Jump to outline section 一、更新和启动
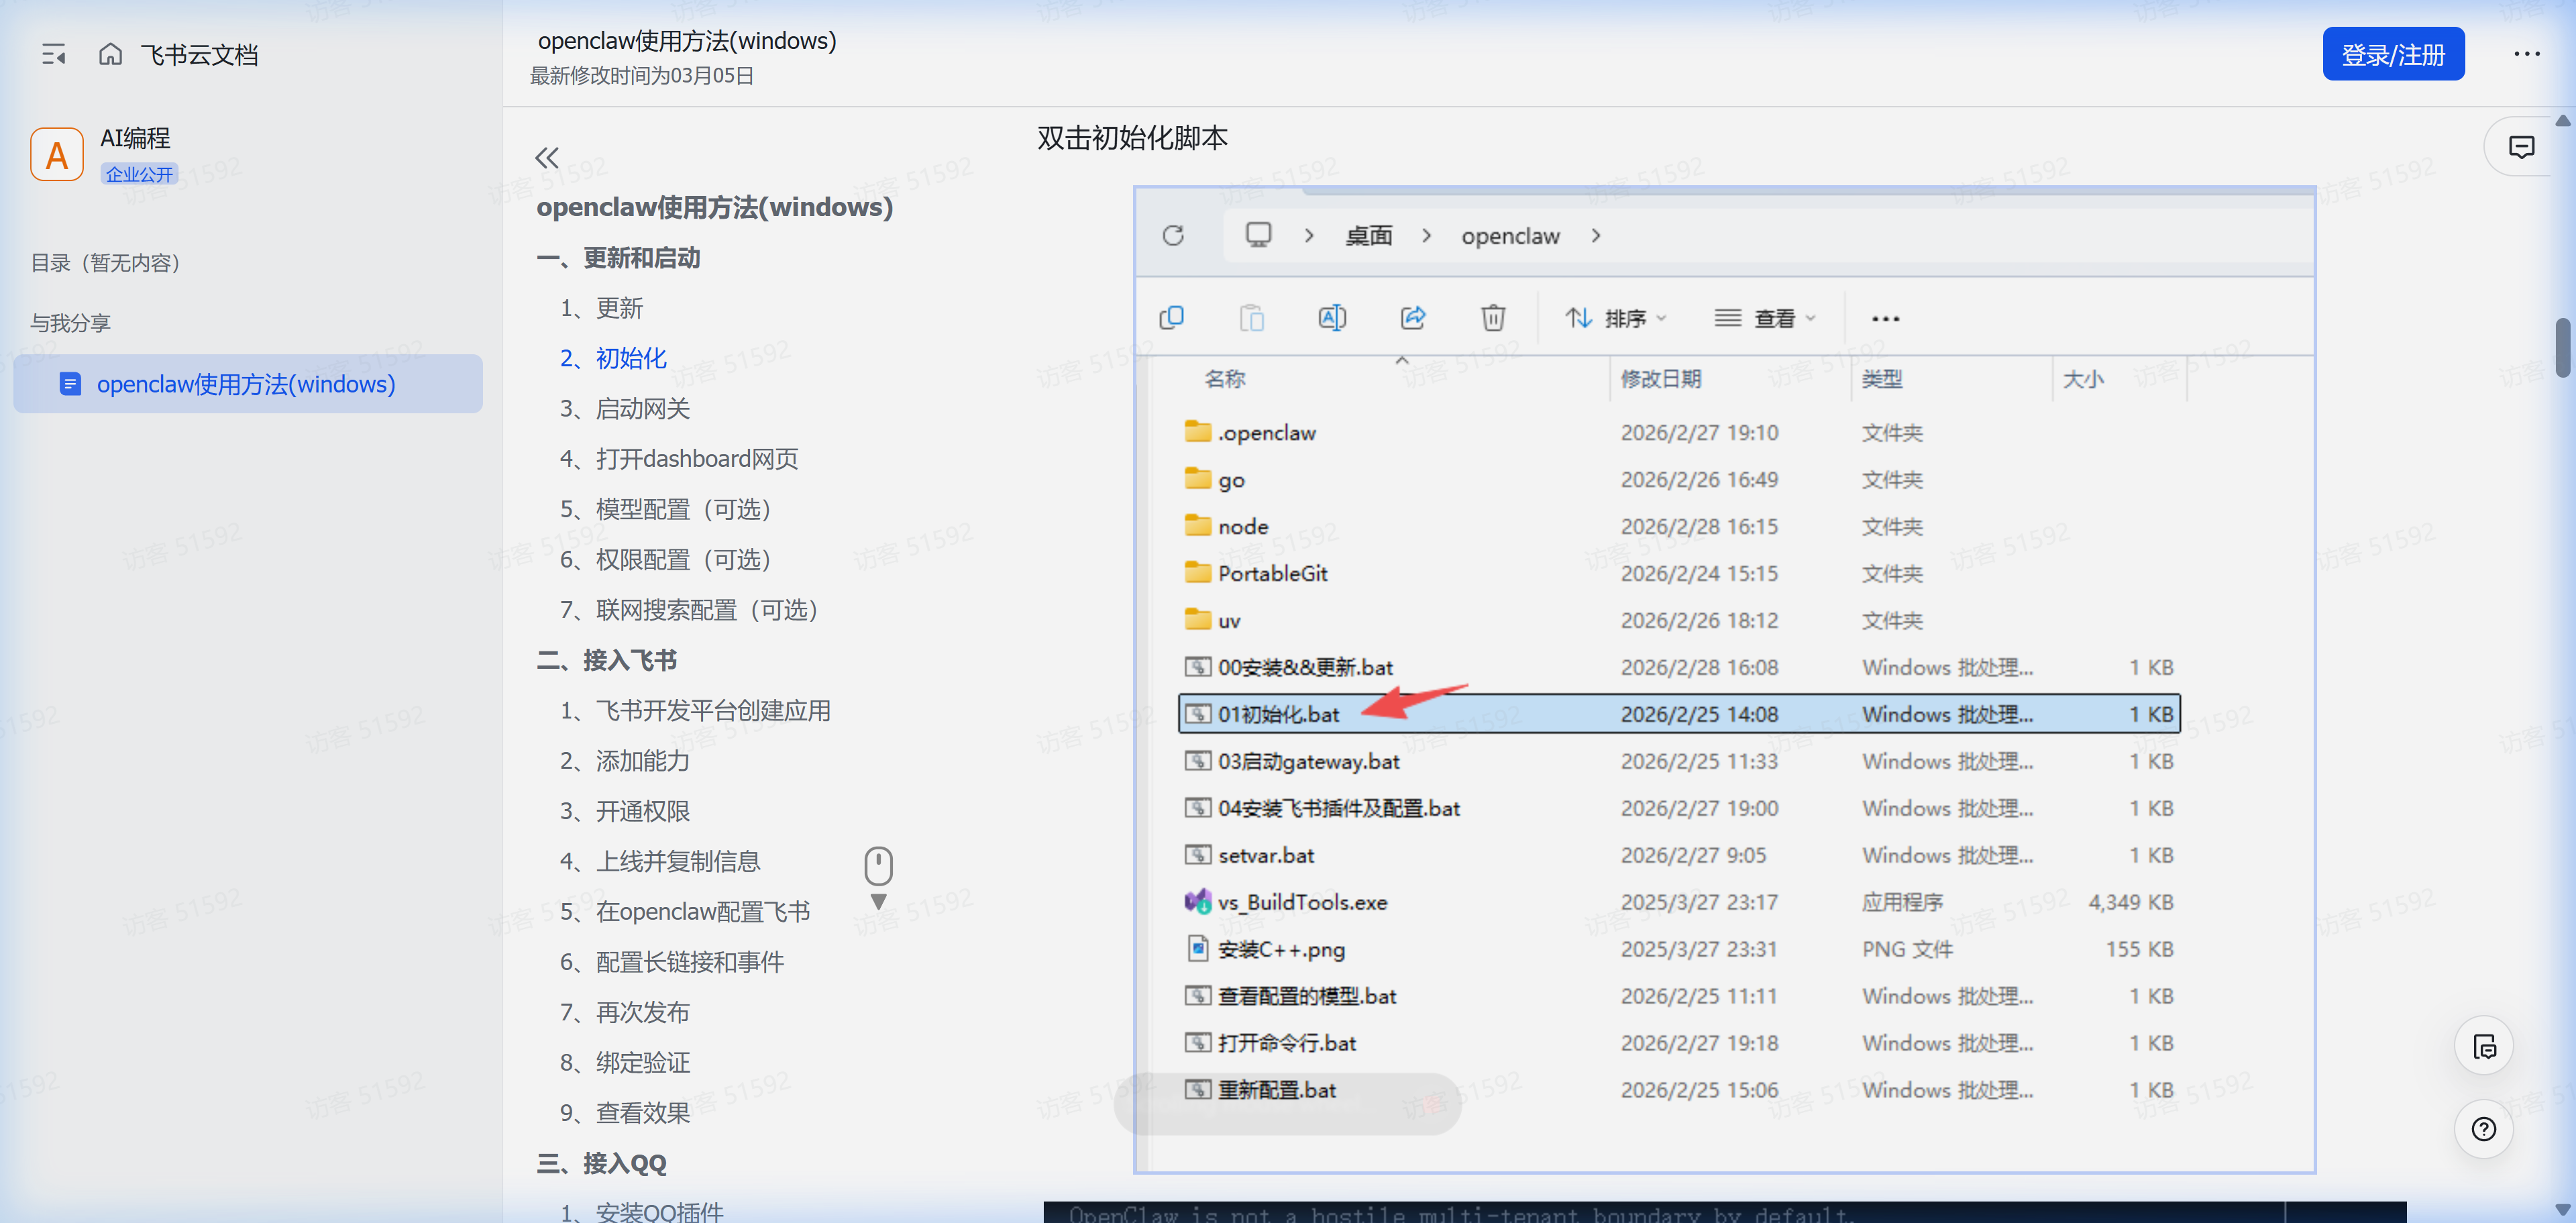Viewport: 2576px width, 1223px height. pos(618,258)
